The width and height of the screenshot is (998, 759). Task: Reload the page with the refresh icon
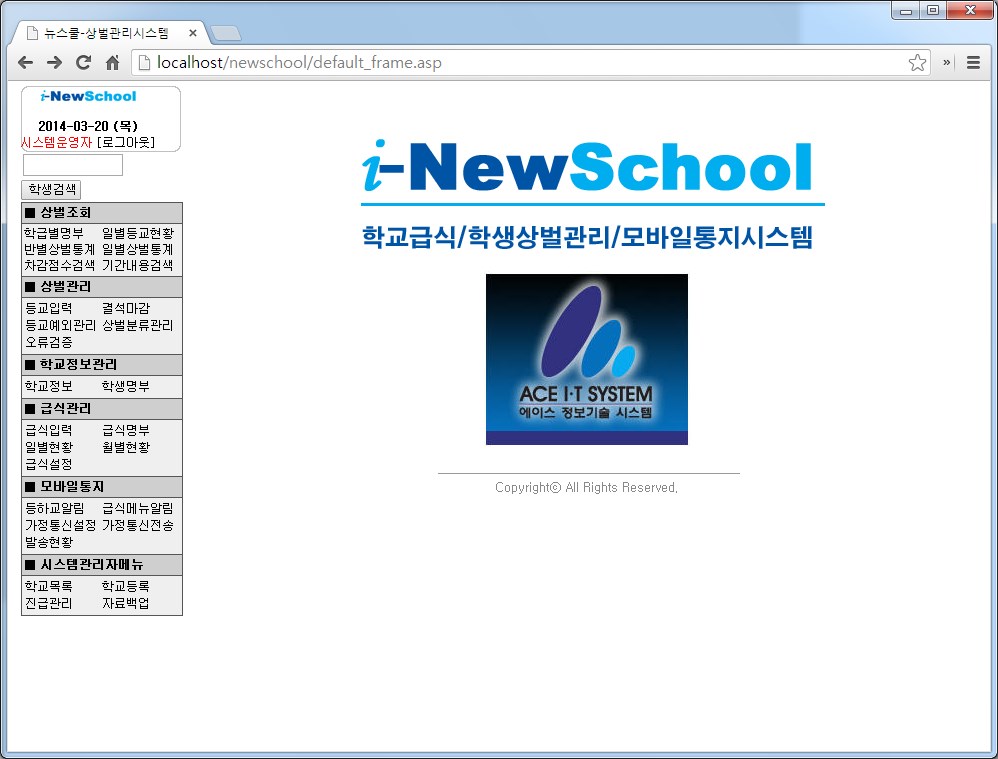pyautogui.click(x=83, y=63)
